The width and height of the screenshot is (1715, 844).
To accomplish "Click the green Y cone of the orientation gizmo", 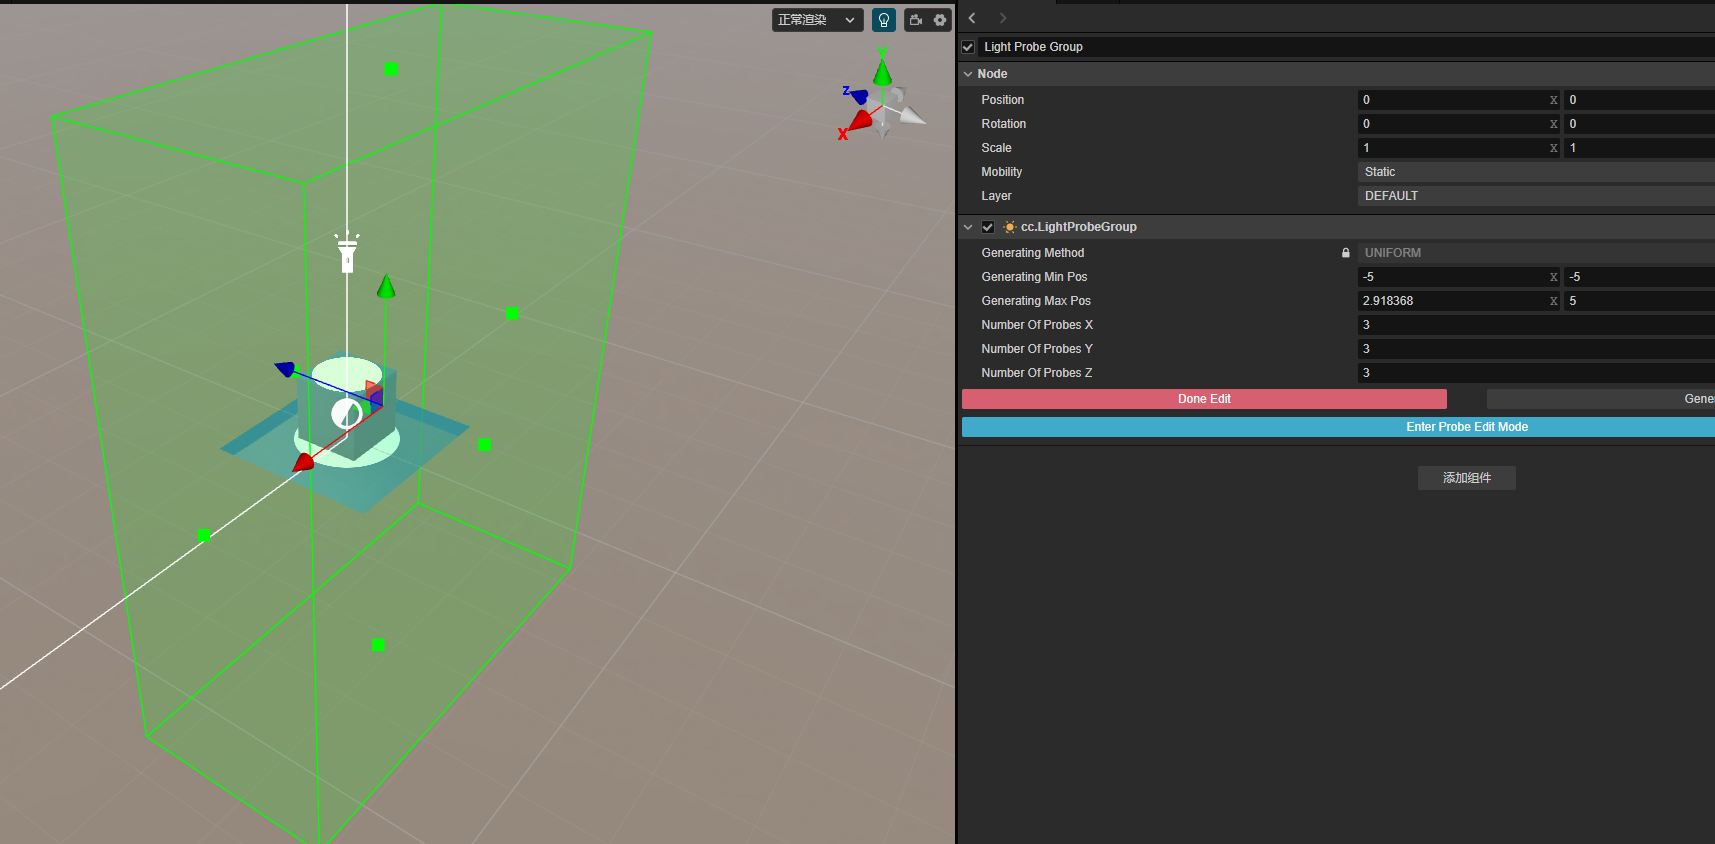I will click(x=882, y=71).
